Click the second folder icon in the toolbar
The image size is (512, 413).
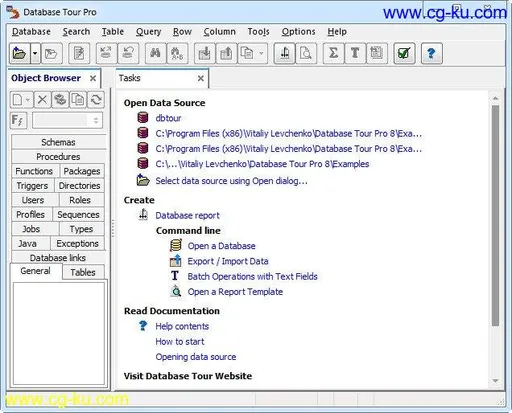tap(51, 53)
